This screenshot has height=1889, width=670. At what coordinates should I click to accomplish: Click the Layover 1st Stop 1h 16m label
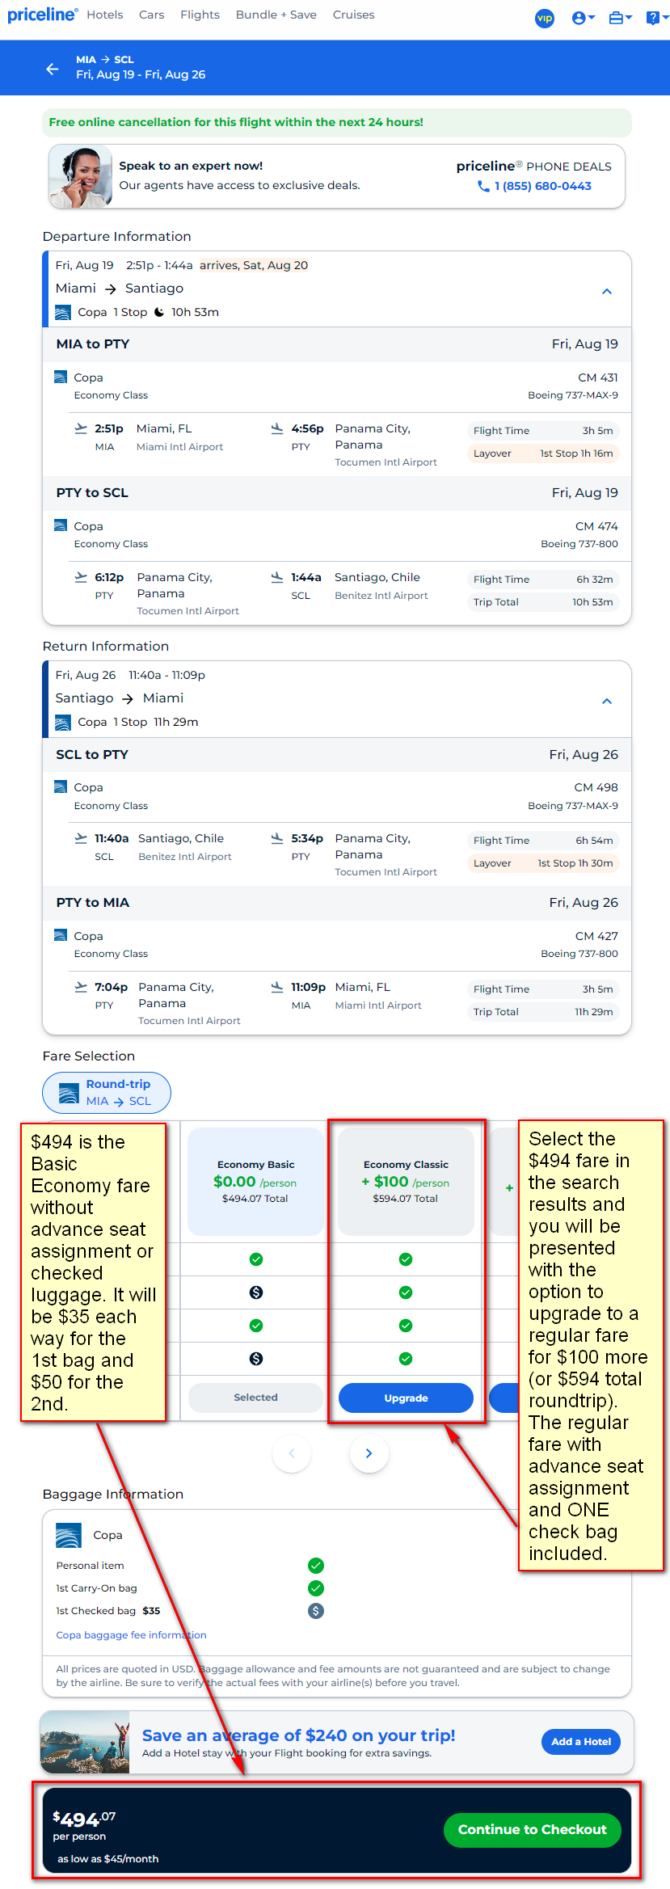click(543, 454)
